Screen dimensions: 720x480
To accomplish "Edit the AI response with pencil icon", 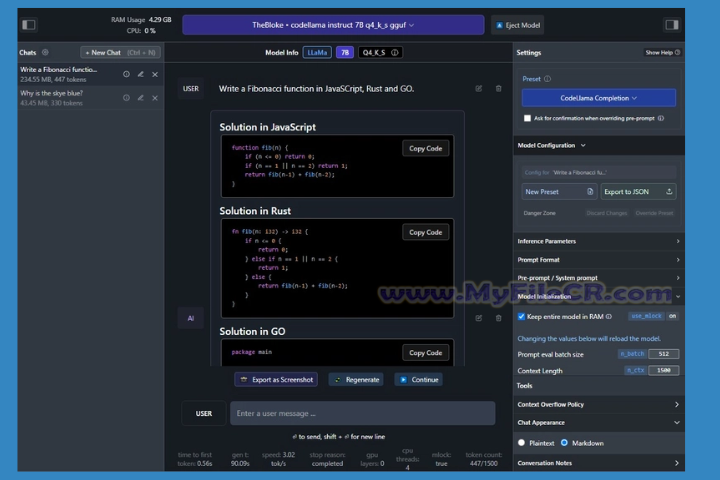I will click(478, 318).
